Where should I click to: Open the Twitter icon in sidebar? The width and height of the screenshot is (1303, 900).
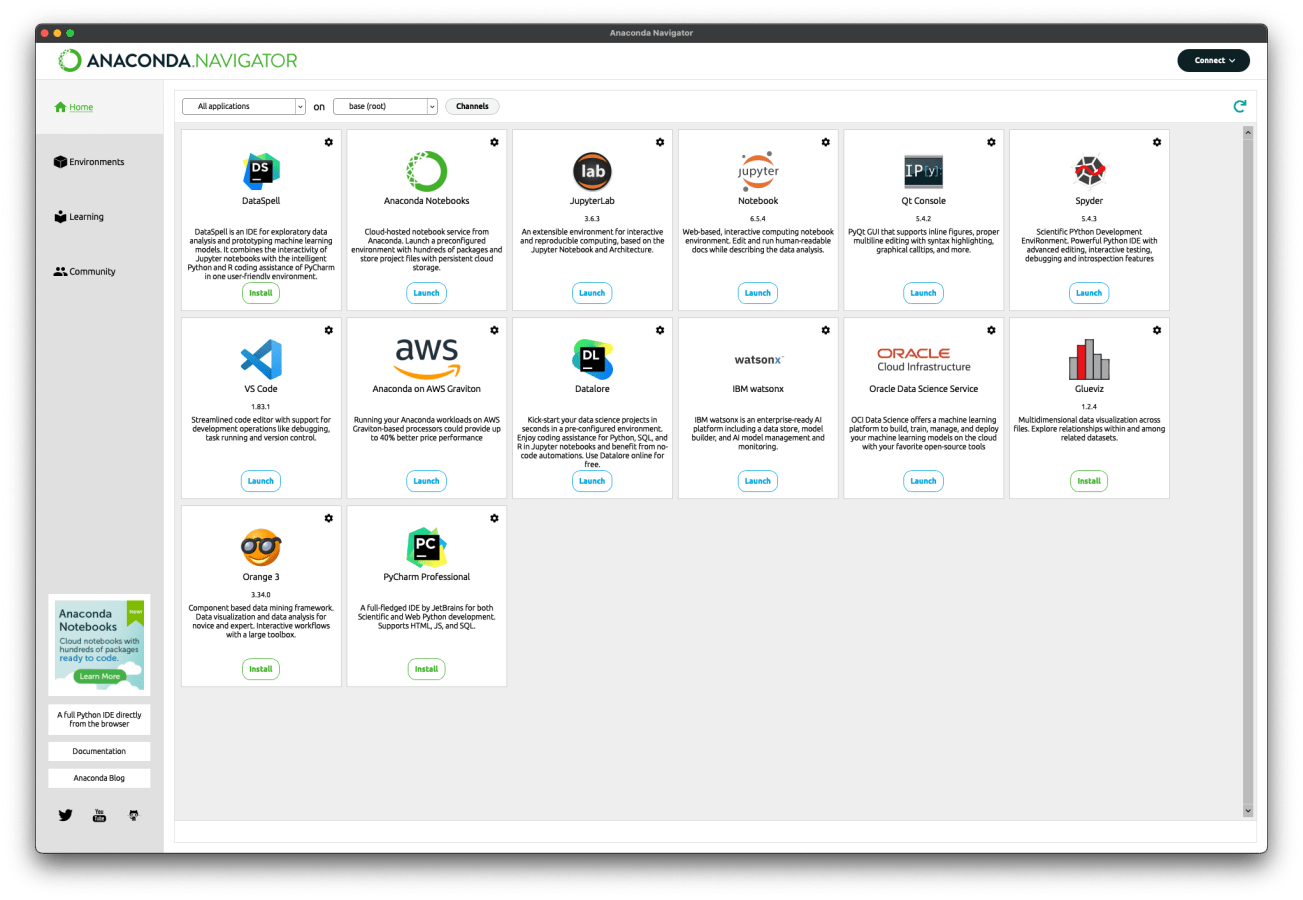65,815
